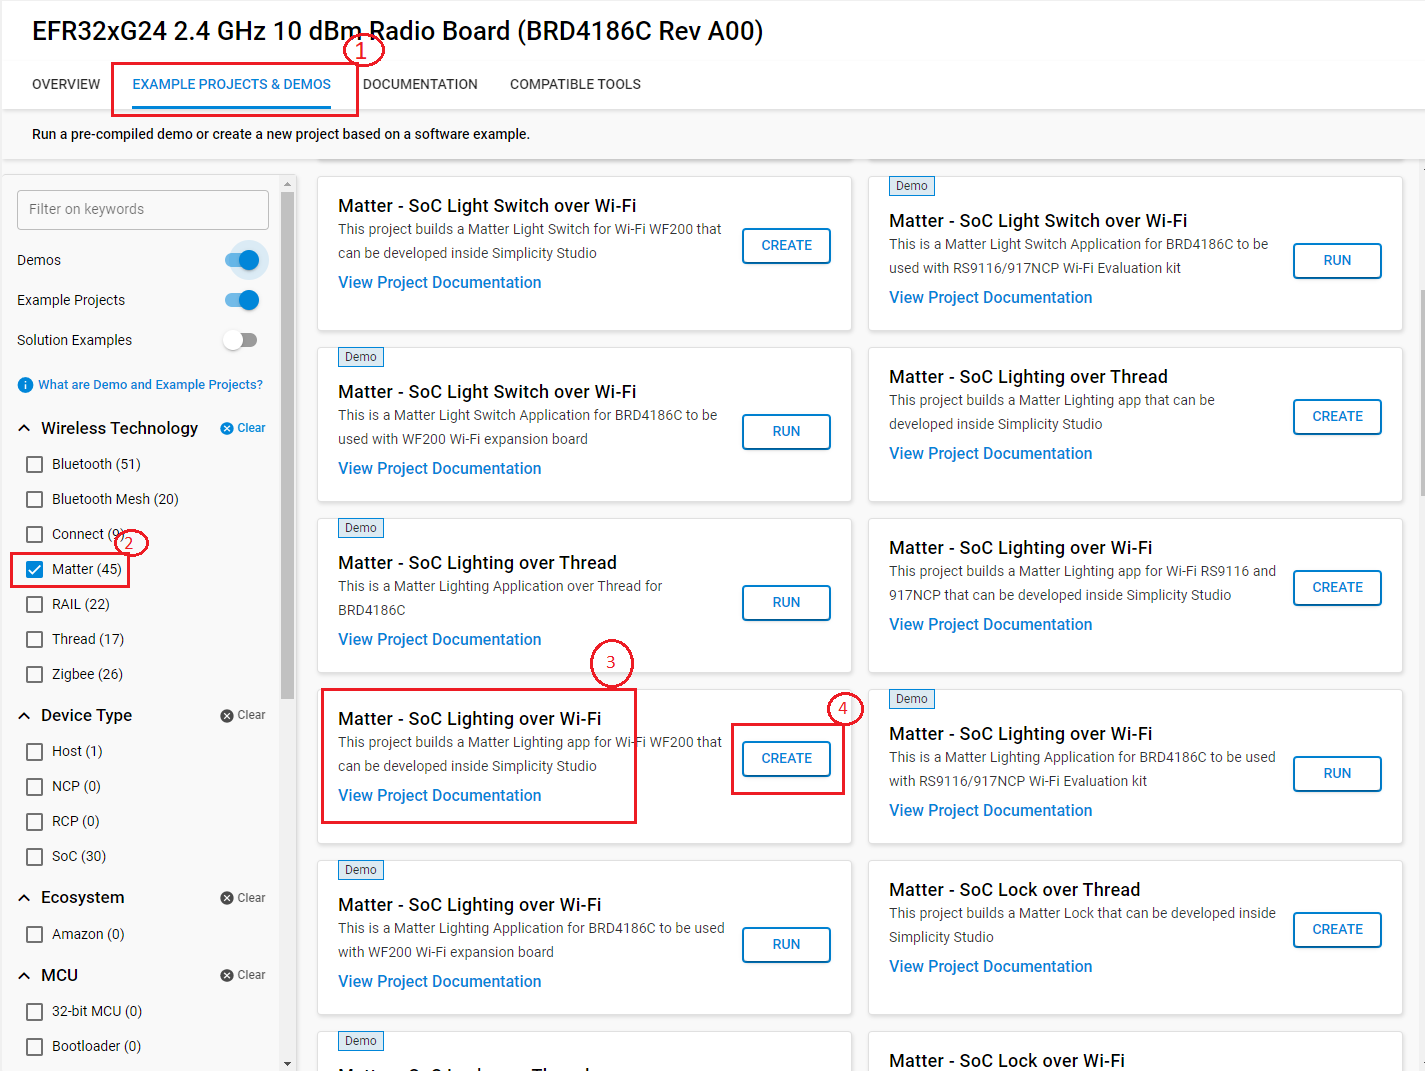Viewport: 1425px width, 1071px height.
Task: Click Clear icon for Ecosystem filter
Action: pos(227,898)
